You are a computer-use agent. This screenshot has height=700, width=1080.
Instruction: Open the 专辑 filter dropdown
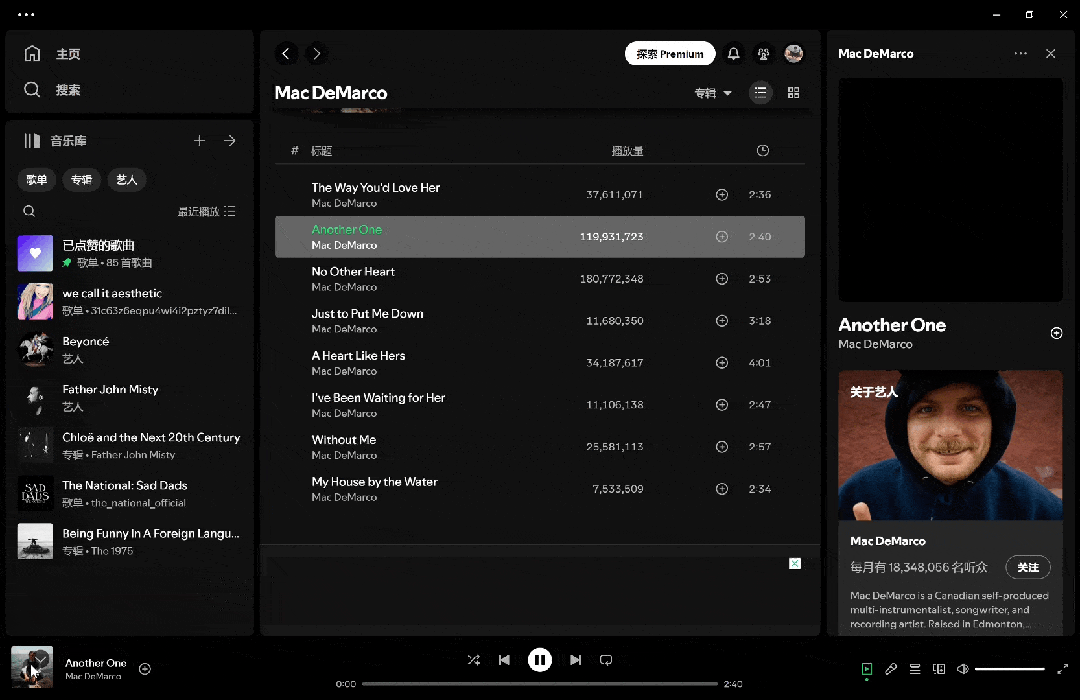pyautogui.click(x=713, y=93)
